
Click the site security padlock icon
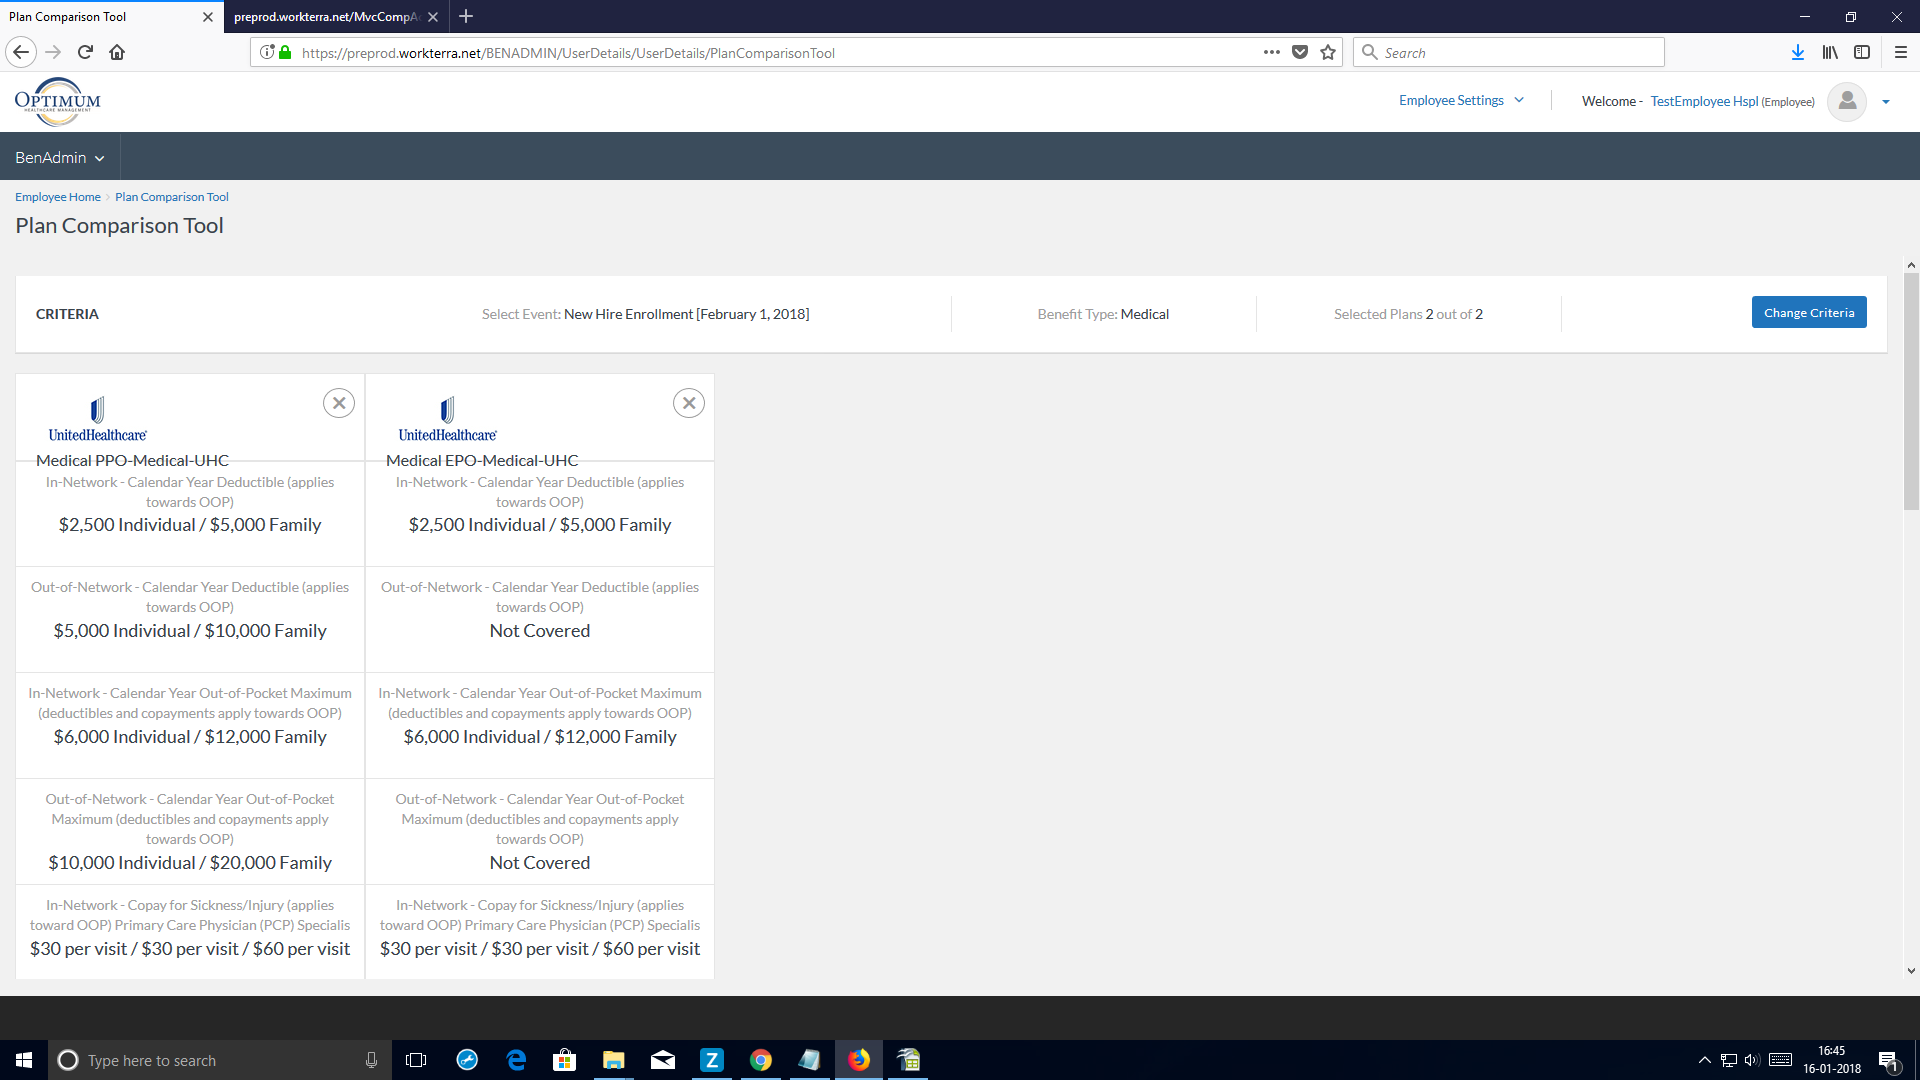[284, 52]
